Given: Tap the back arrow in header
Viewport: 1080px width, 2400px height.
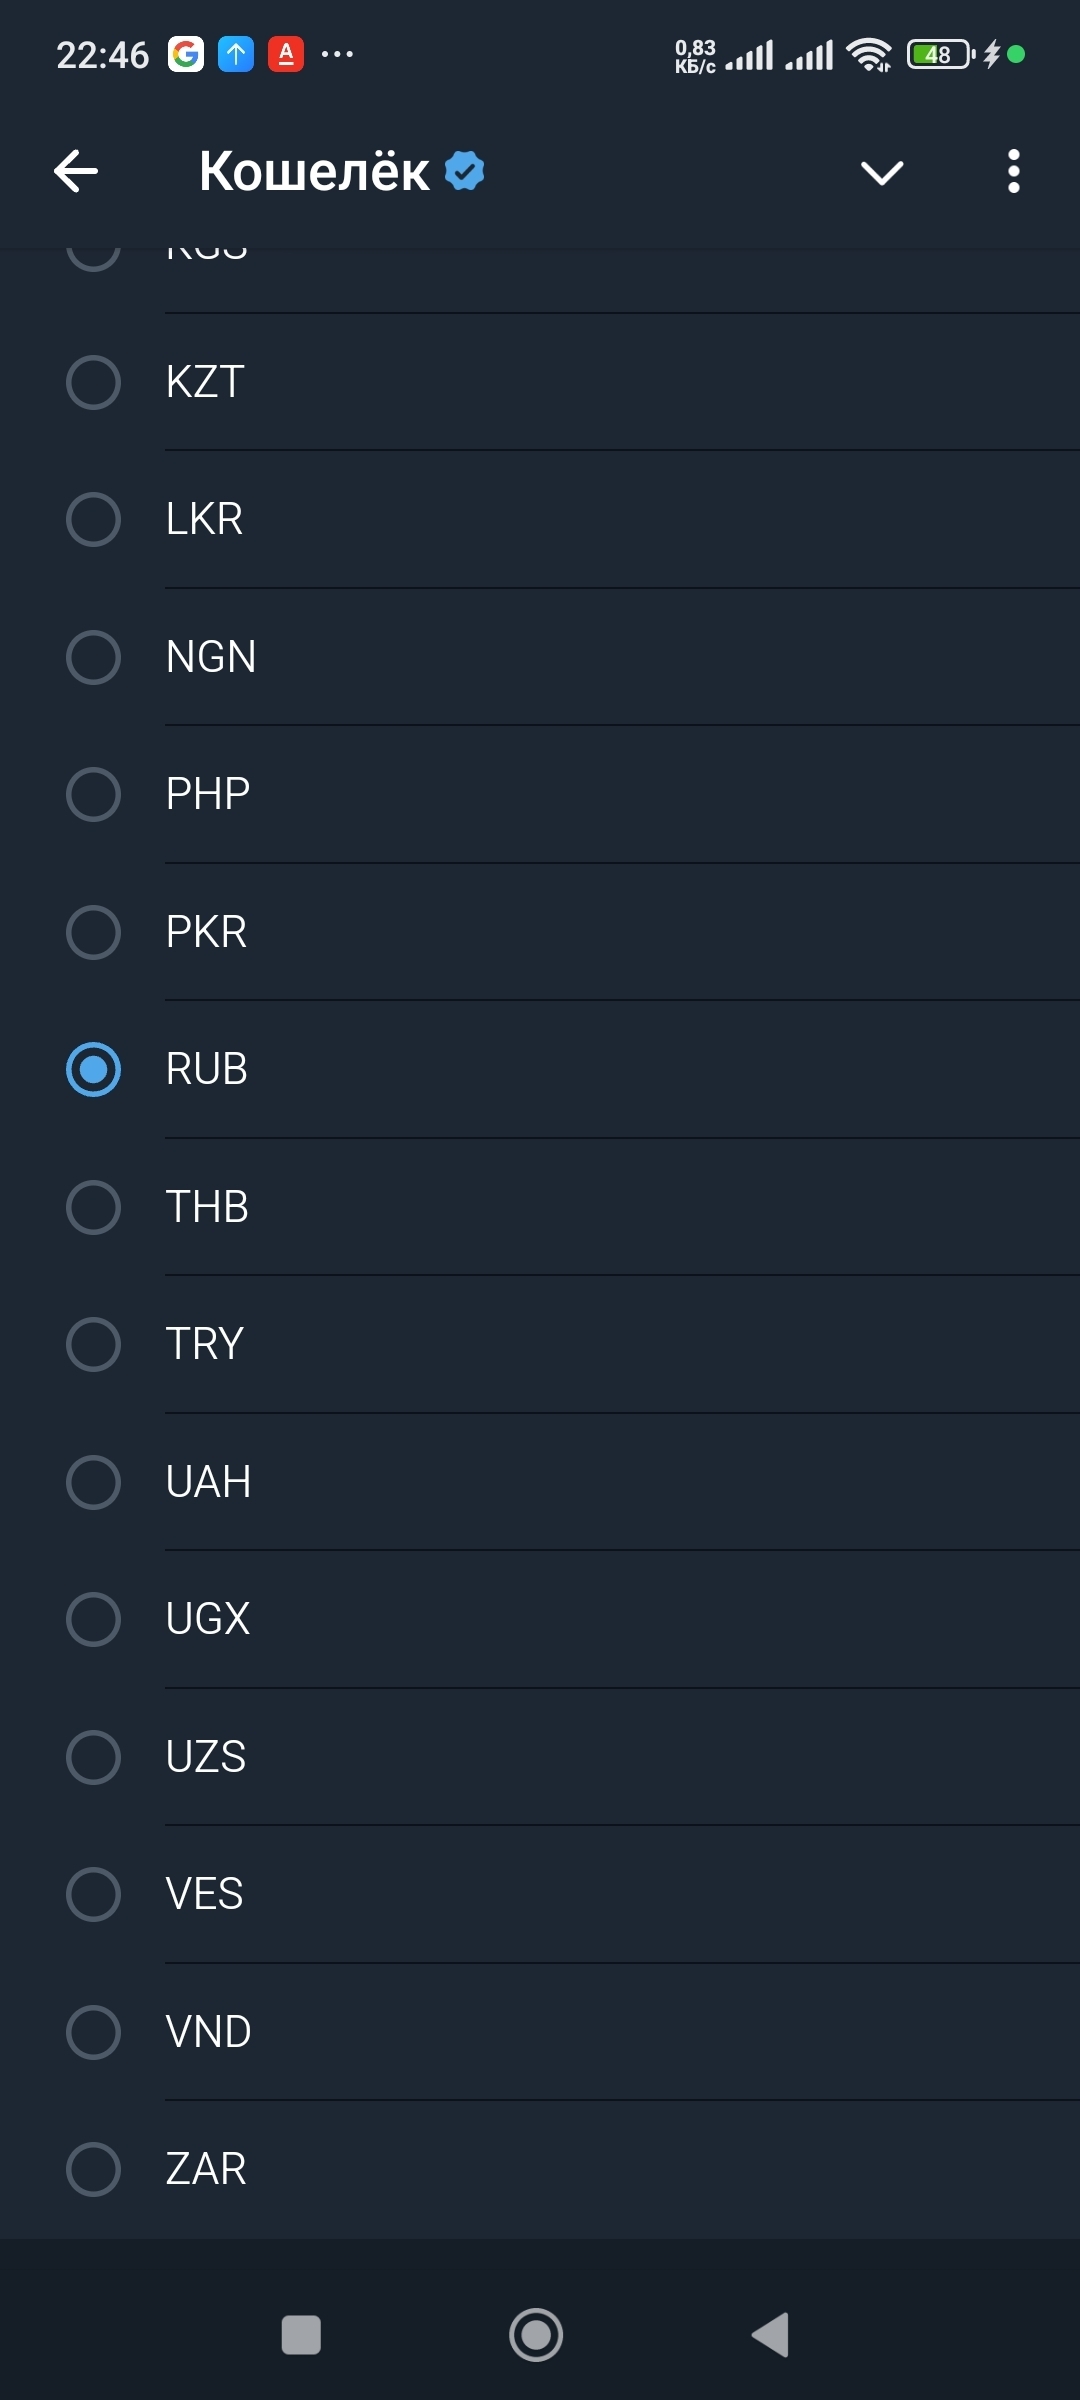Looking at the screenshot, I should (76, 171).
